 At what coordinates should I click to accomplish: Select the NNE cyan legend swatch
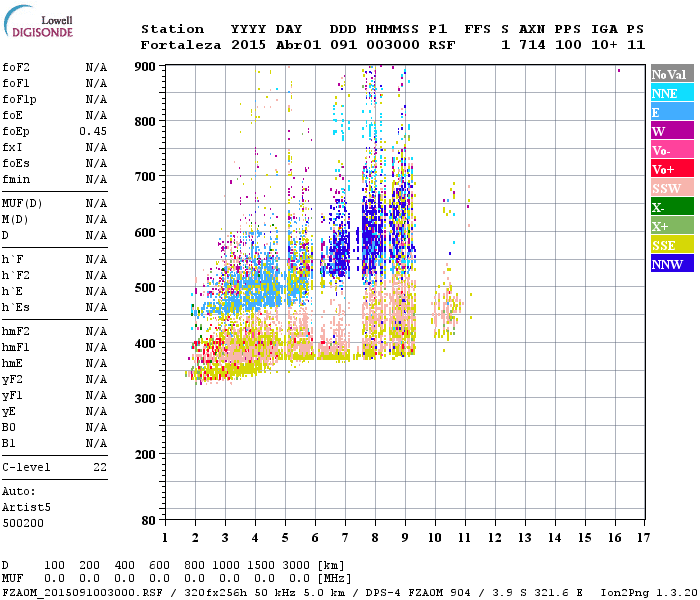point(672,93)
